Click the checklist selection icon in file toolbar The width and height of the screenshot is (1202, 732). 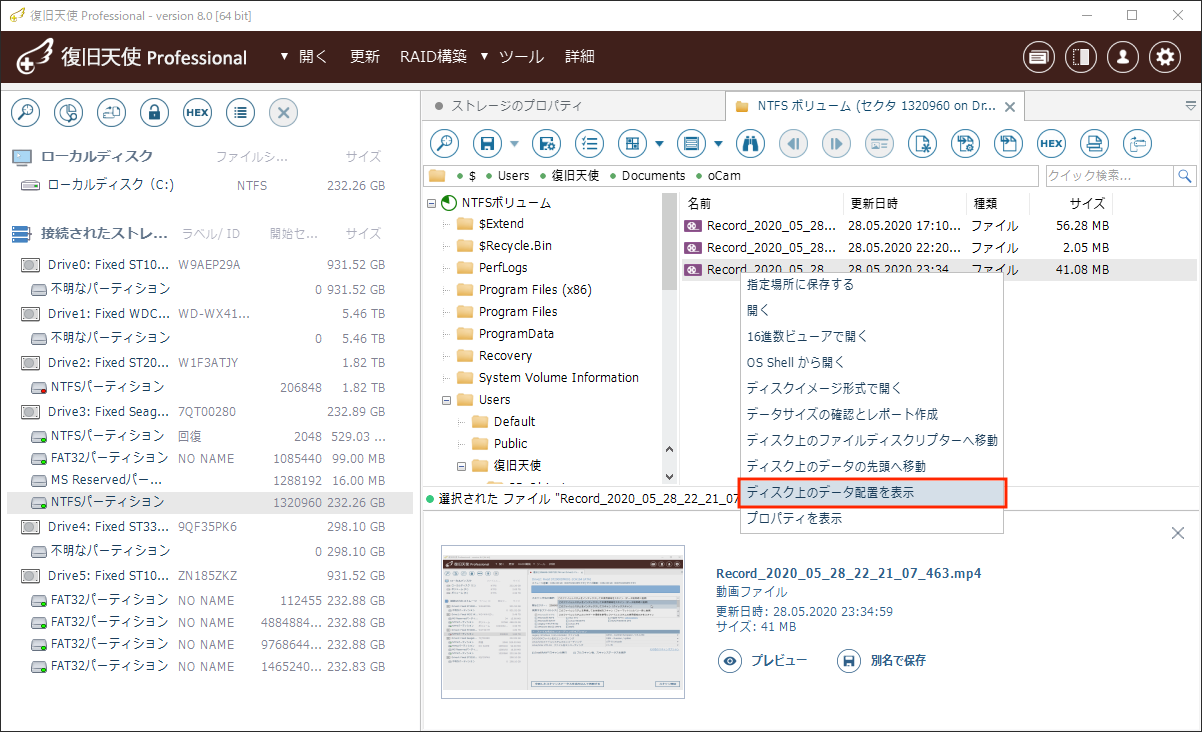(589, 143)
